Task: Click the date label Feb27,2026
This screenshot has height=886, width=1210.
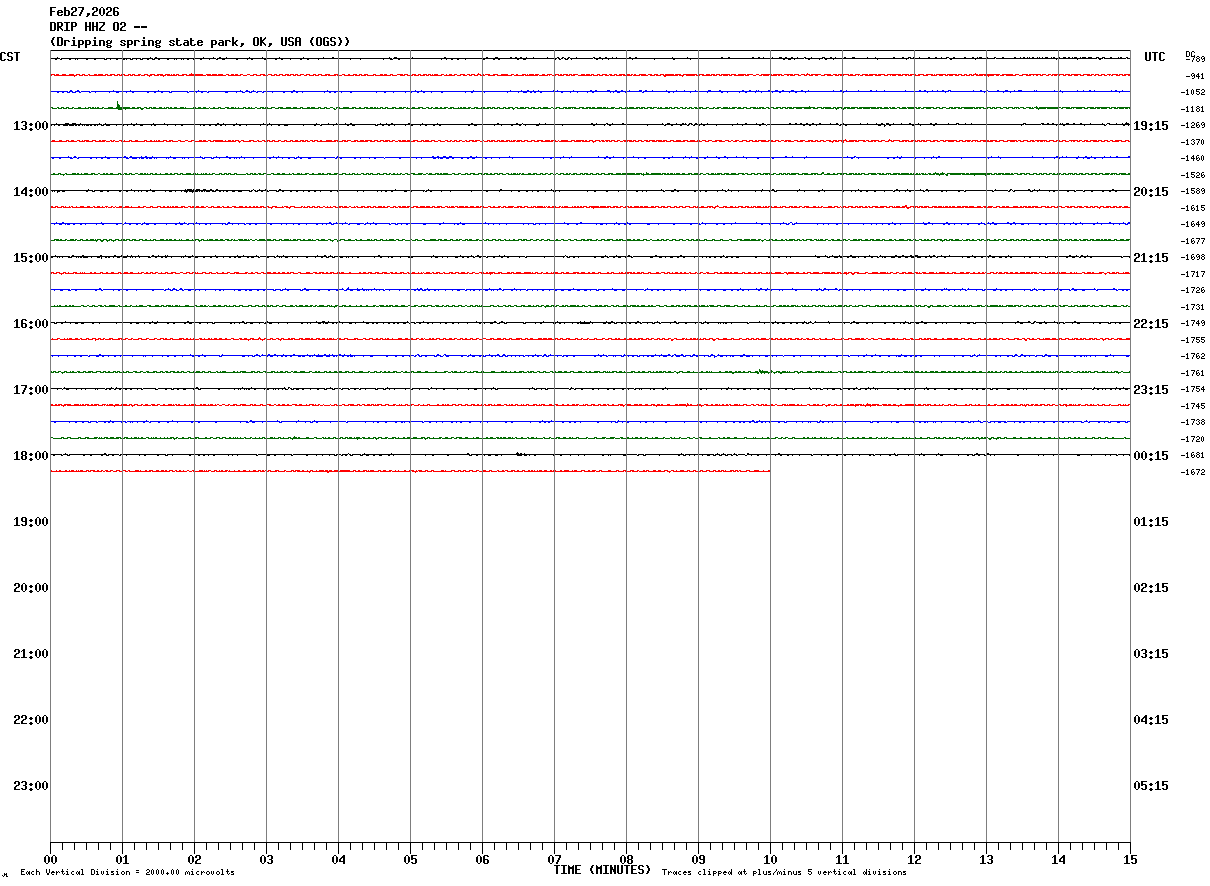Action: pyautogui.click(x=84, y=12)
